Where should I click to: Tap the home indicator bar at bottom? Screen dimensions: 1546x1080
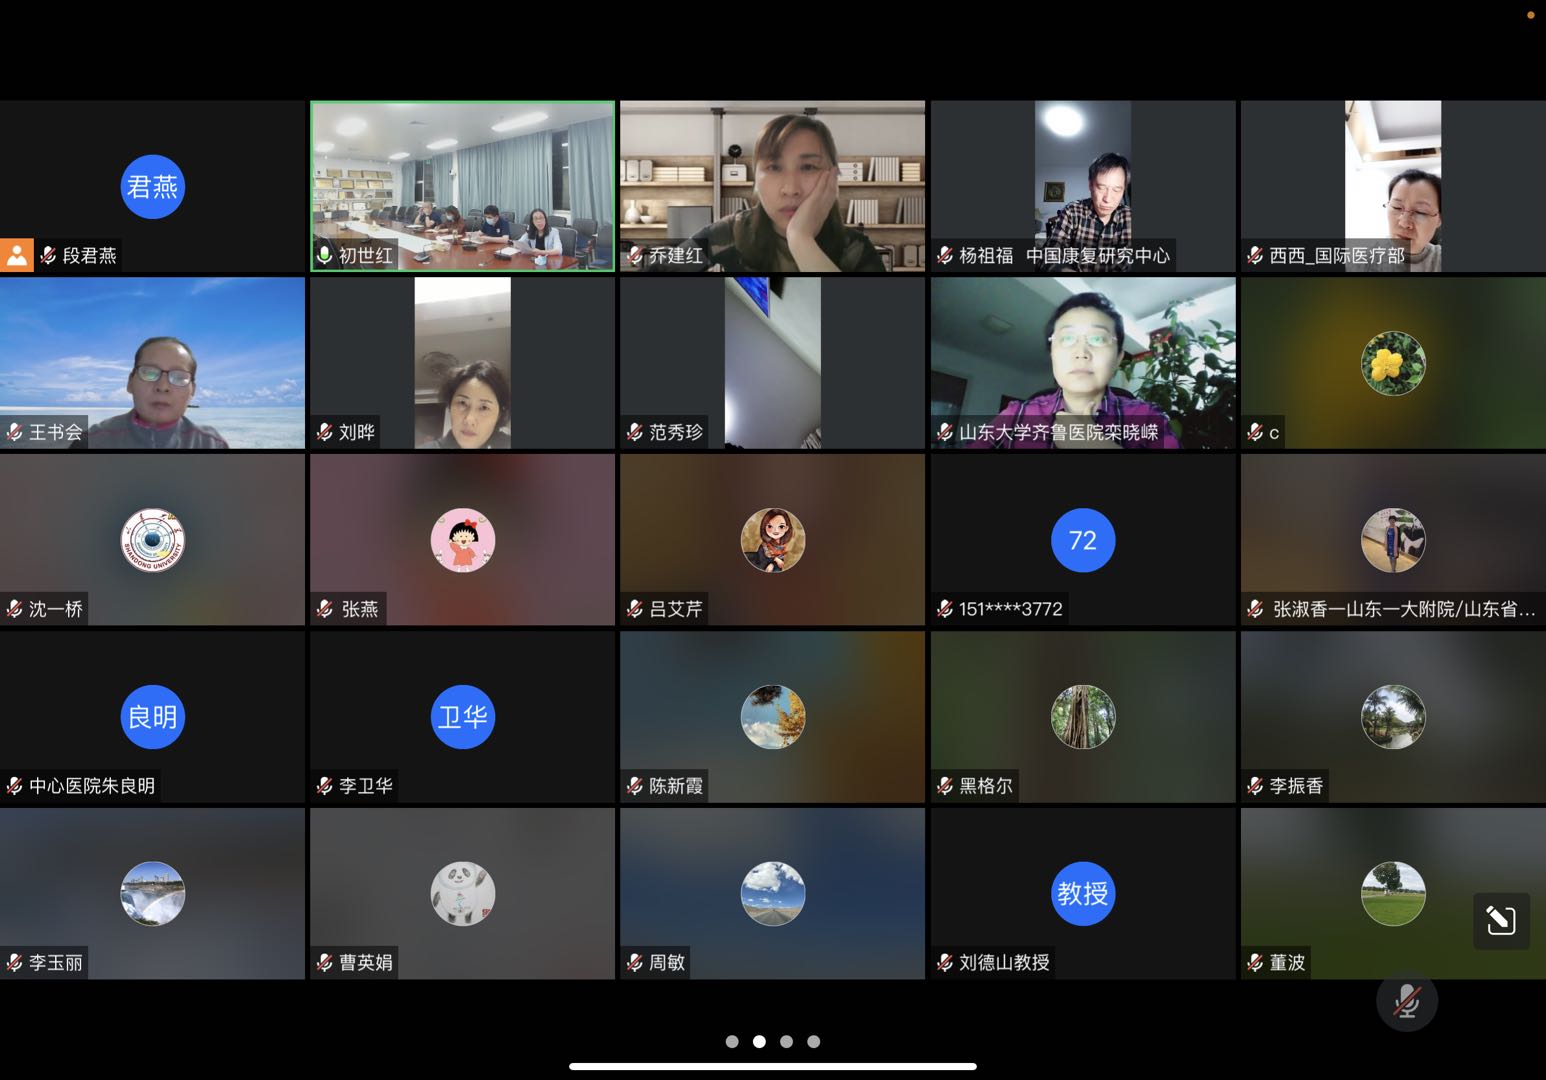(772, 1066)
